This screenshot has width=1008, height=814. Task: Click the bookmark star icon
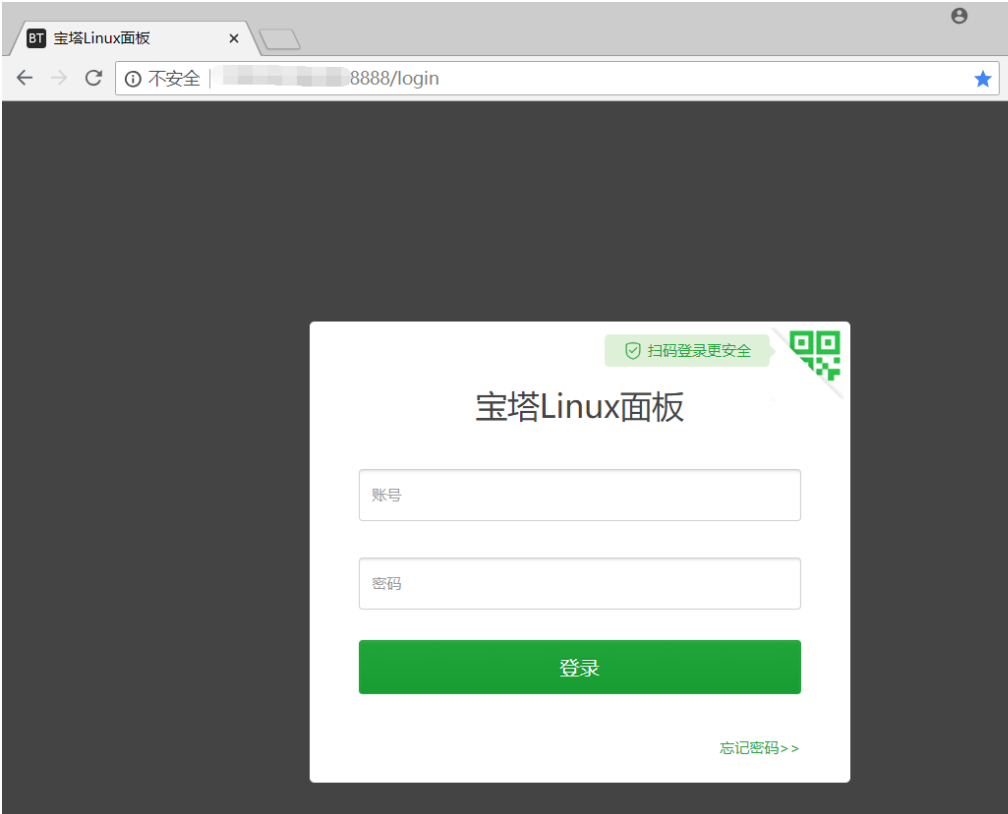(981, 78)
